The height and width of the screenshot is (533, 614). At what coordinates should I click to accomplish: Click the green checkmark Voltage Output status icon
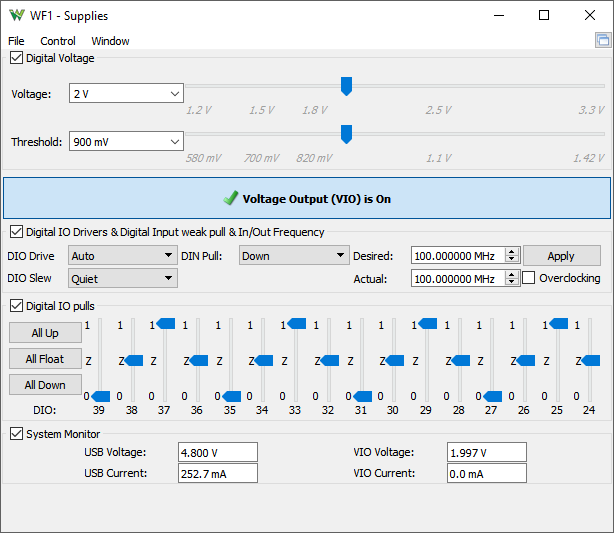point(231,198)
